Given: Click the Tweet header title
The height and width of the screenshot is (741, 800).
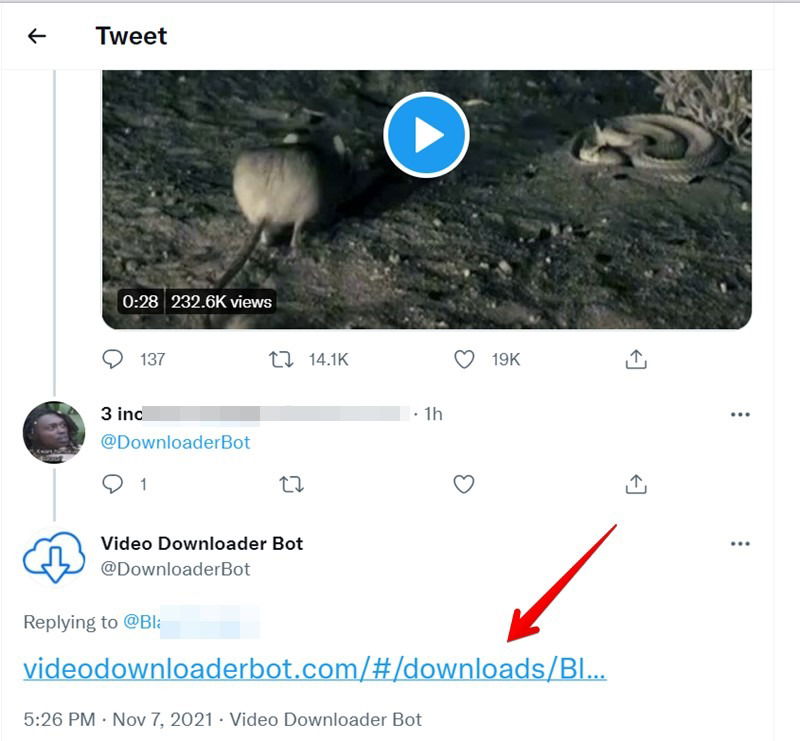Looking at the screenshot, I should click(130, 36).
